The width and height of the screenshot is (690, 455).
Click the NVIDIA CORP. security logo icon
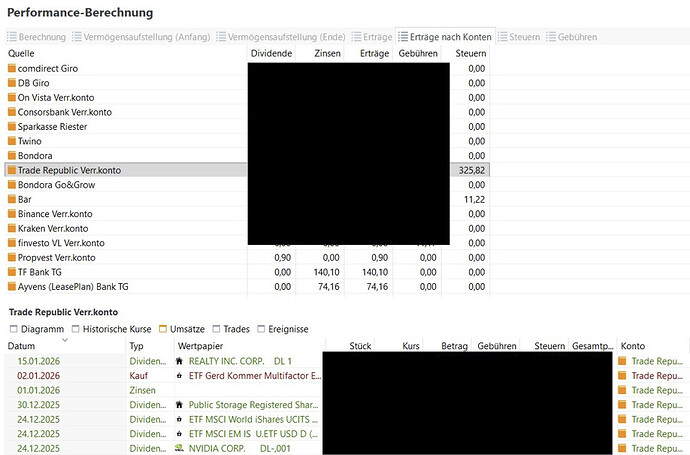tap(178, 449)
